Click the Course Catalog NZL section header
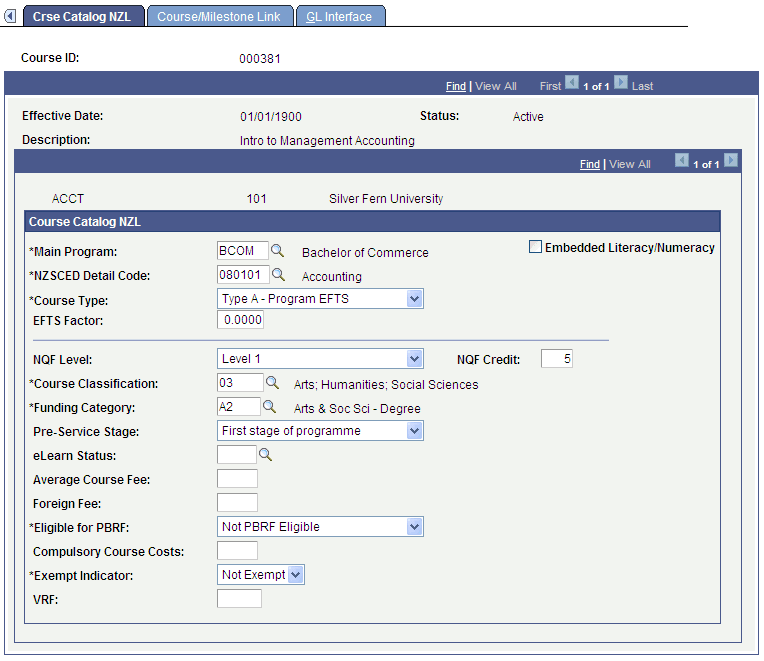The height and width of the screenshot is (661, 764). (x=372, y=222)
